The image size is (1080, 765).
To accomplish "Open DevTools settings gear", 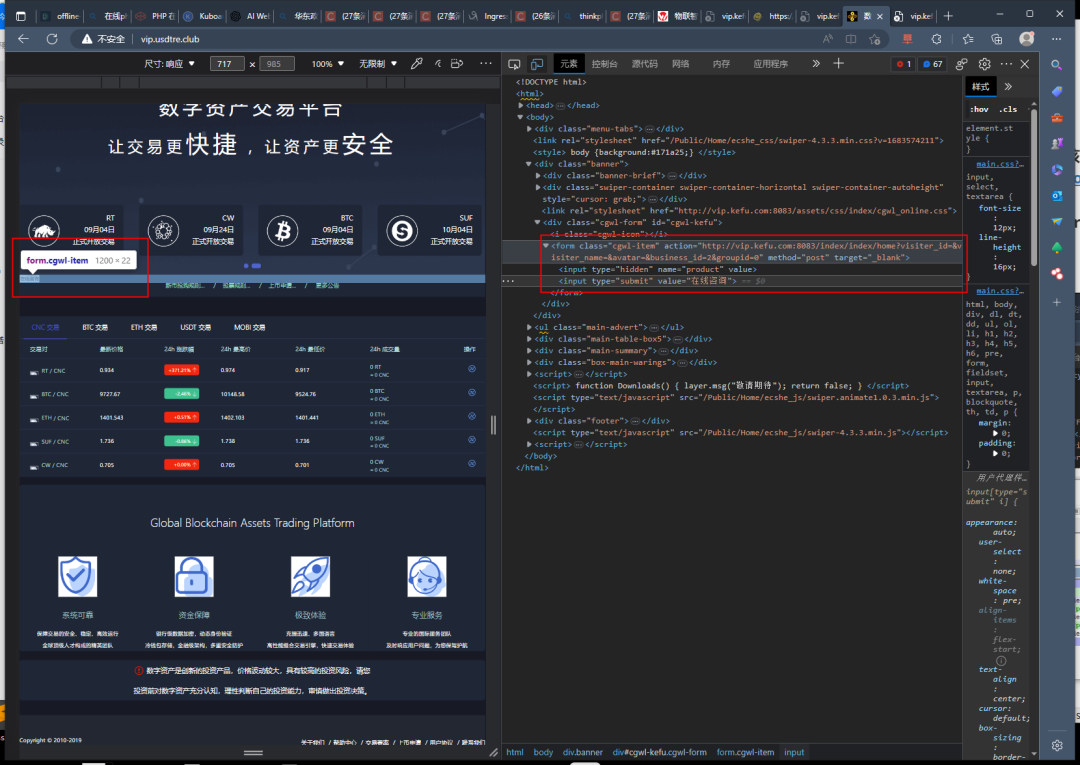I will [984, 64].
